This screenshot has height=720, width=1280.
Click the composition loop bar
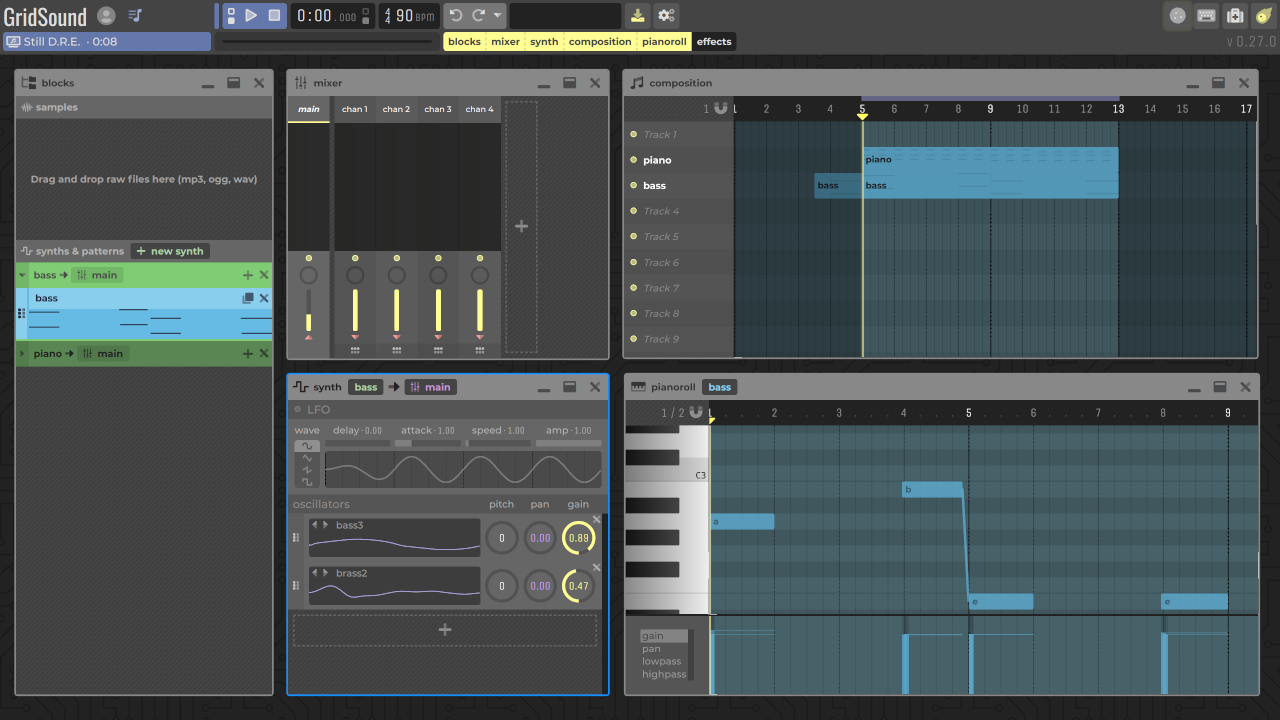pyautogui.click(x=990, y=98)
